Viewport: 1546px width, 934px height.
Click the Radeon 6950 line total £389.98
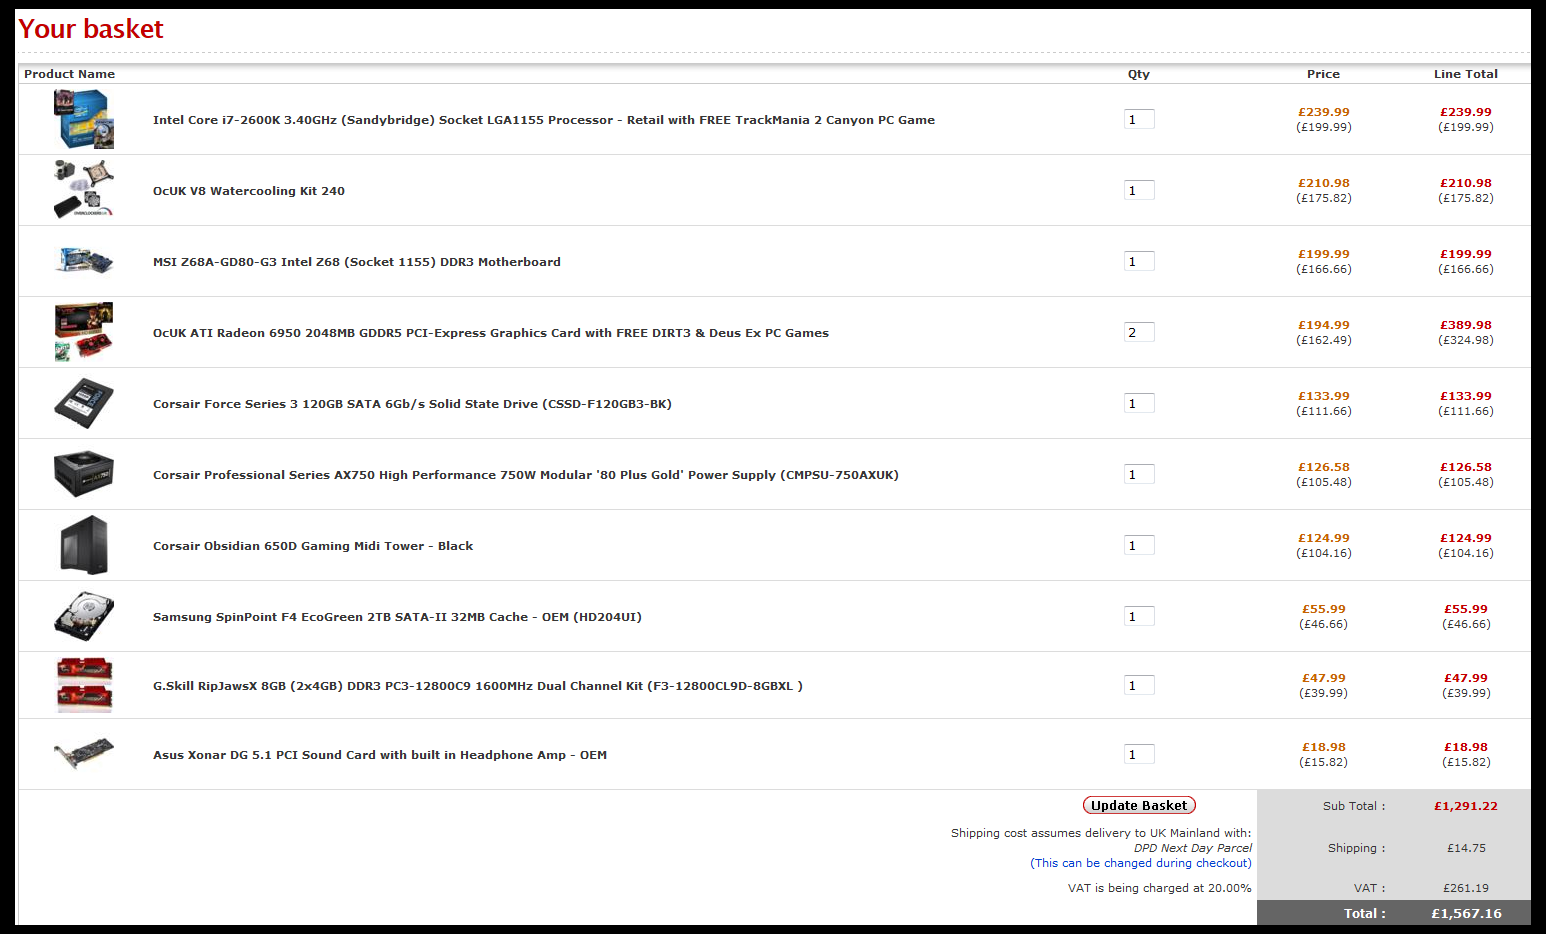click(x=1466, y=325)
